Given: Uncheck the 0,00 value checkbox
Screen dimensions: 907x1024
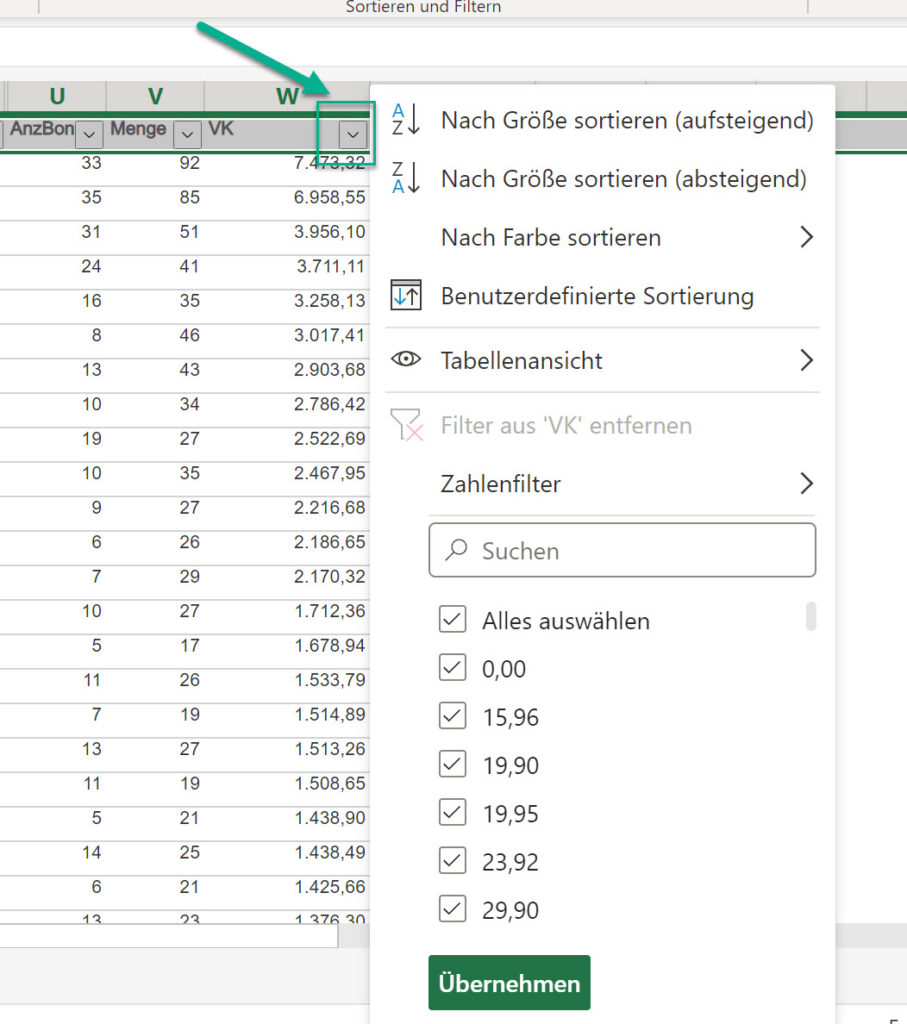Looking at the screenshot, I should pyautogui.click(x=453, y=668).
